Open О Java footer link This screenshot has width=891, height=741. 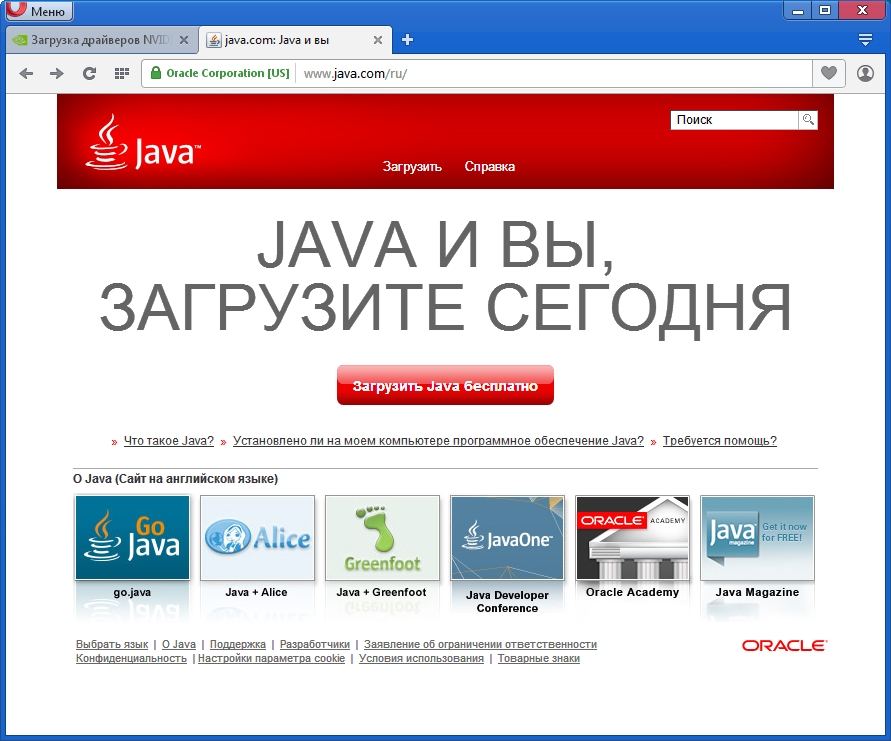click(x=179, y=644)
